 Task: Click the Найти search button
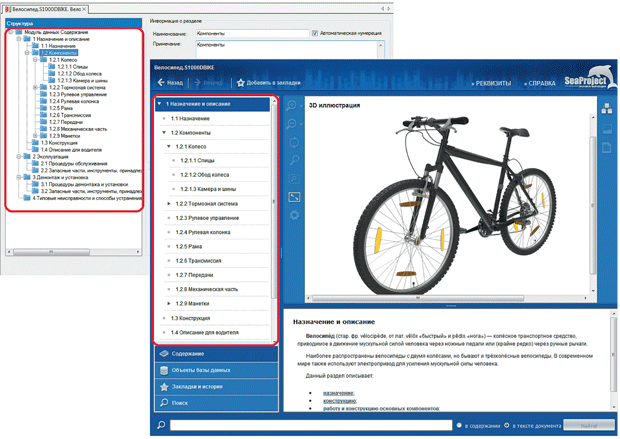point(589,426)
